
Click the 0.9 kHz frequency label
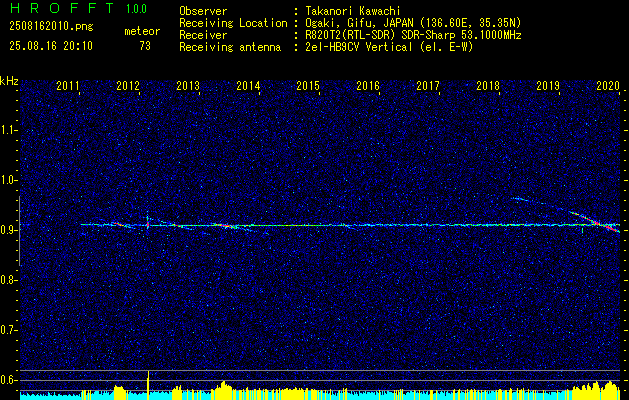[9, 230]
